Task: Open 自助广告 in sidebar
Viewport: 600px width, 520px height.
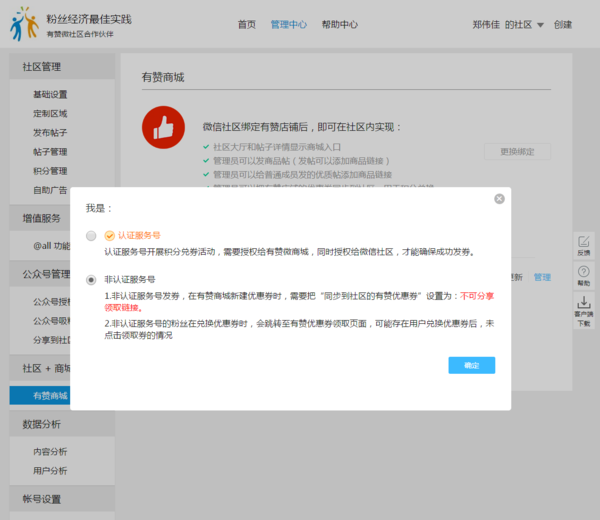Action: coord(50,190)
